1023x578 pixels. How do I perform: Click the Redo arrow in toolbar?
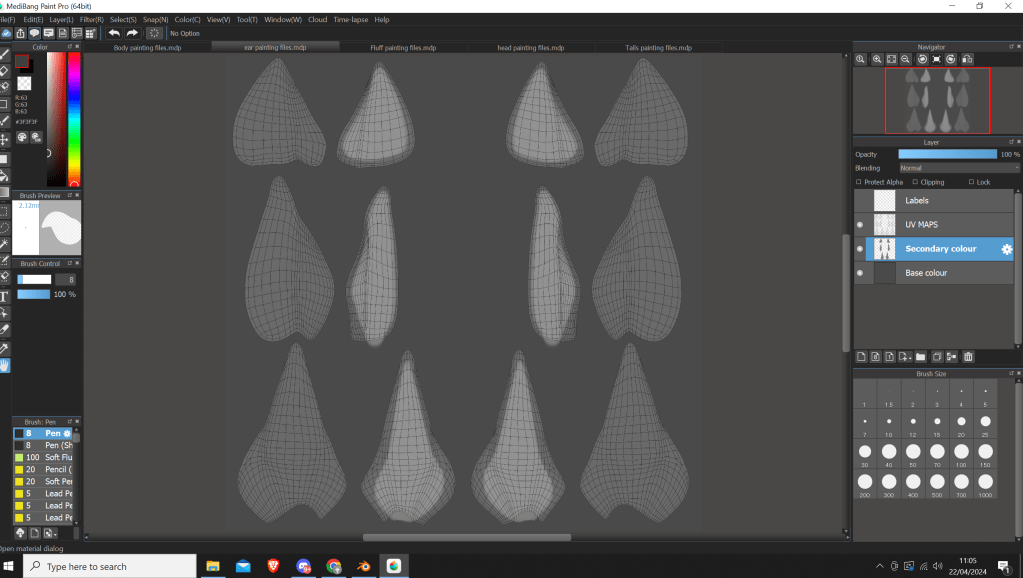tap(132, 33)
